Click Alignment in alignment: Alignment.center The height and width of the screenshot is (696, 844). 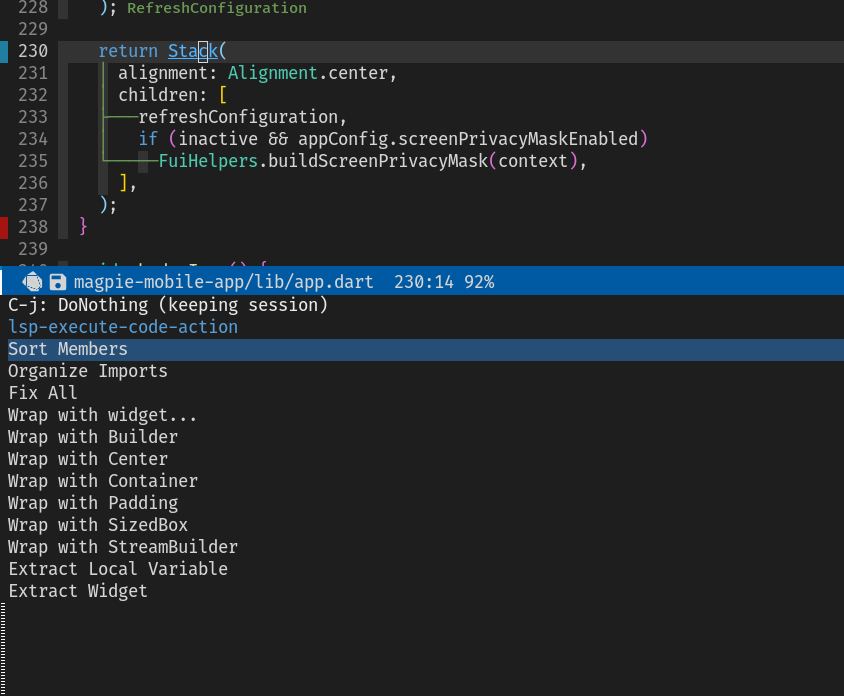point(273,73)
